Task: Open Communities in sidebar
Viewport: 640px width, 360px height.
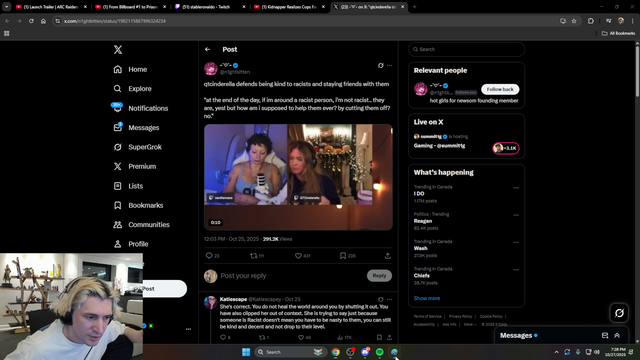Action: [x=141, y=225]
